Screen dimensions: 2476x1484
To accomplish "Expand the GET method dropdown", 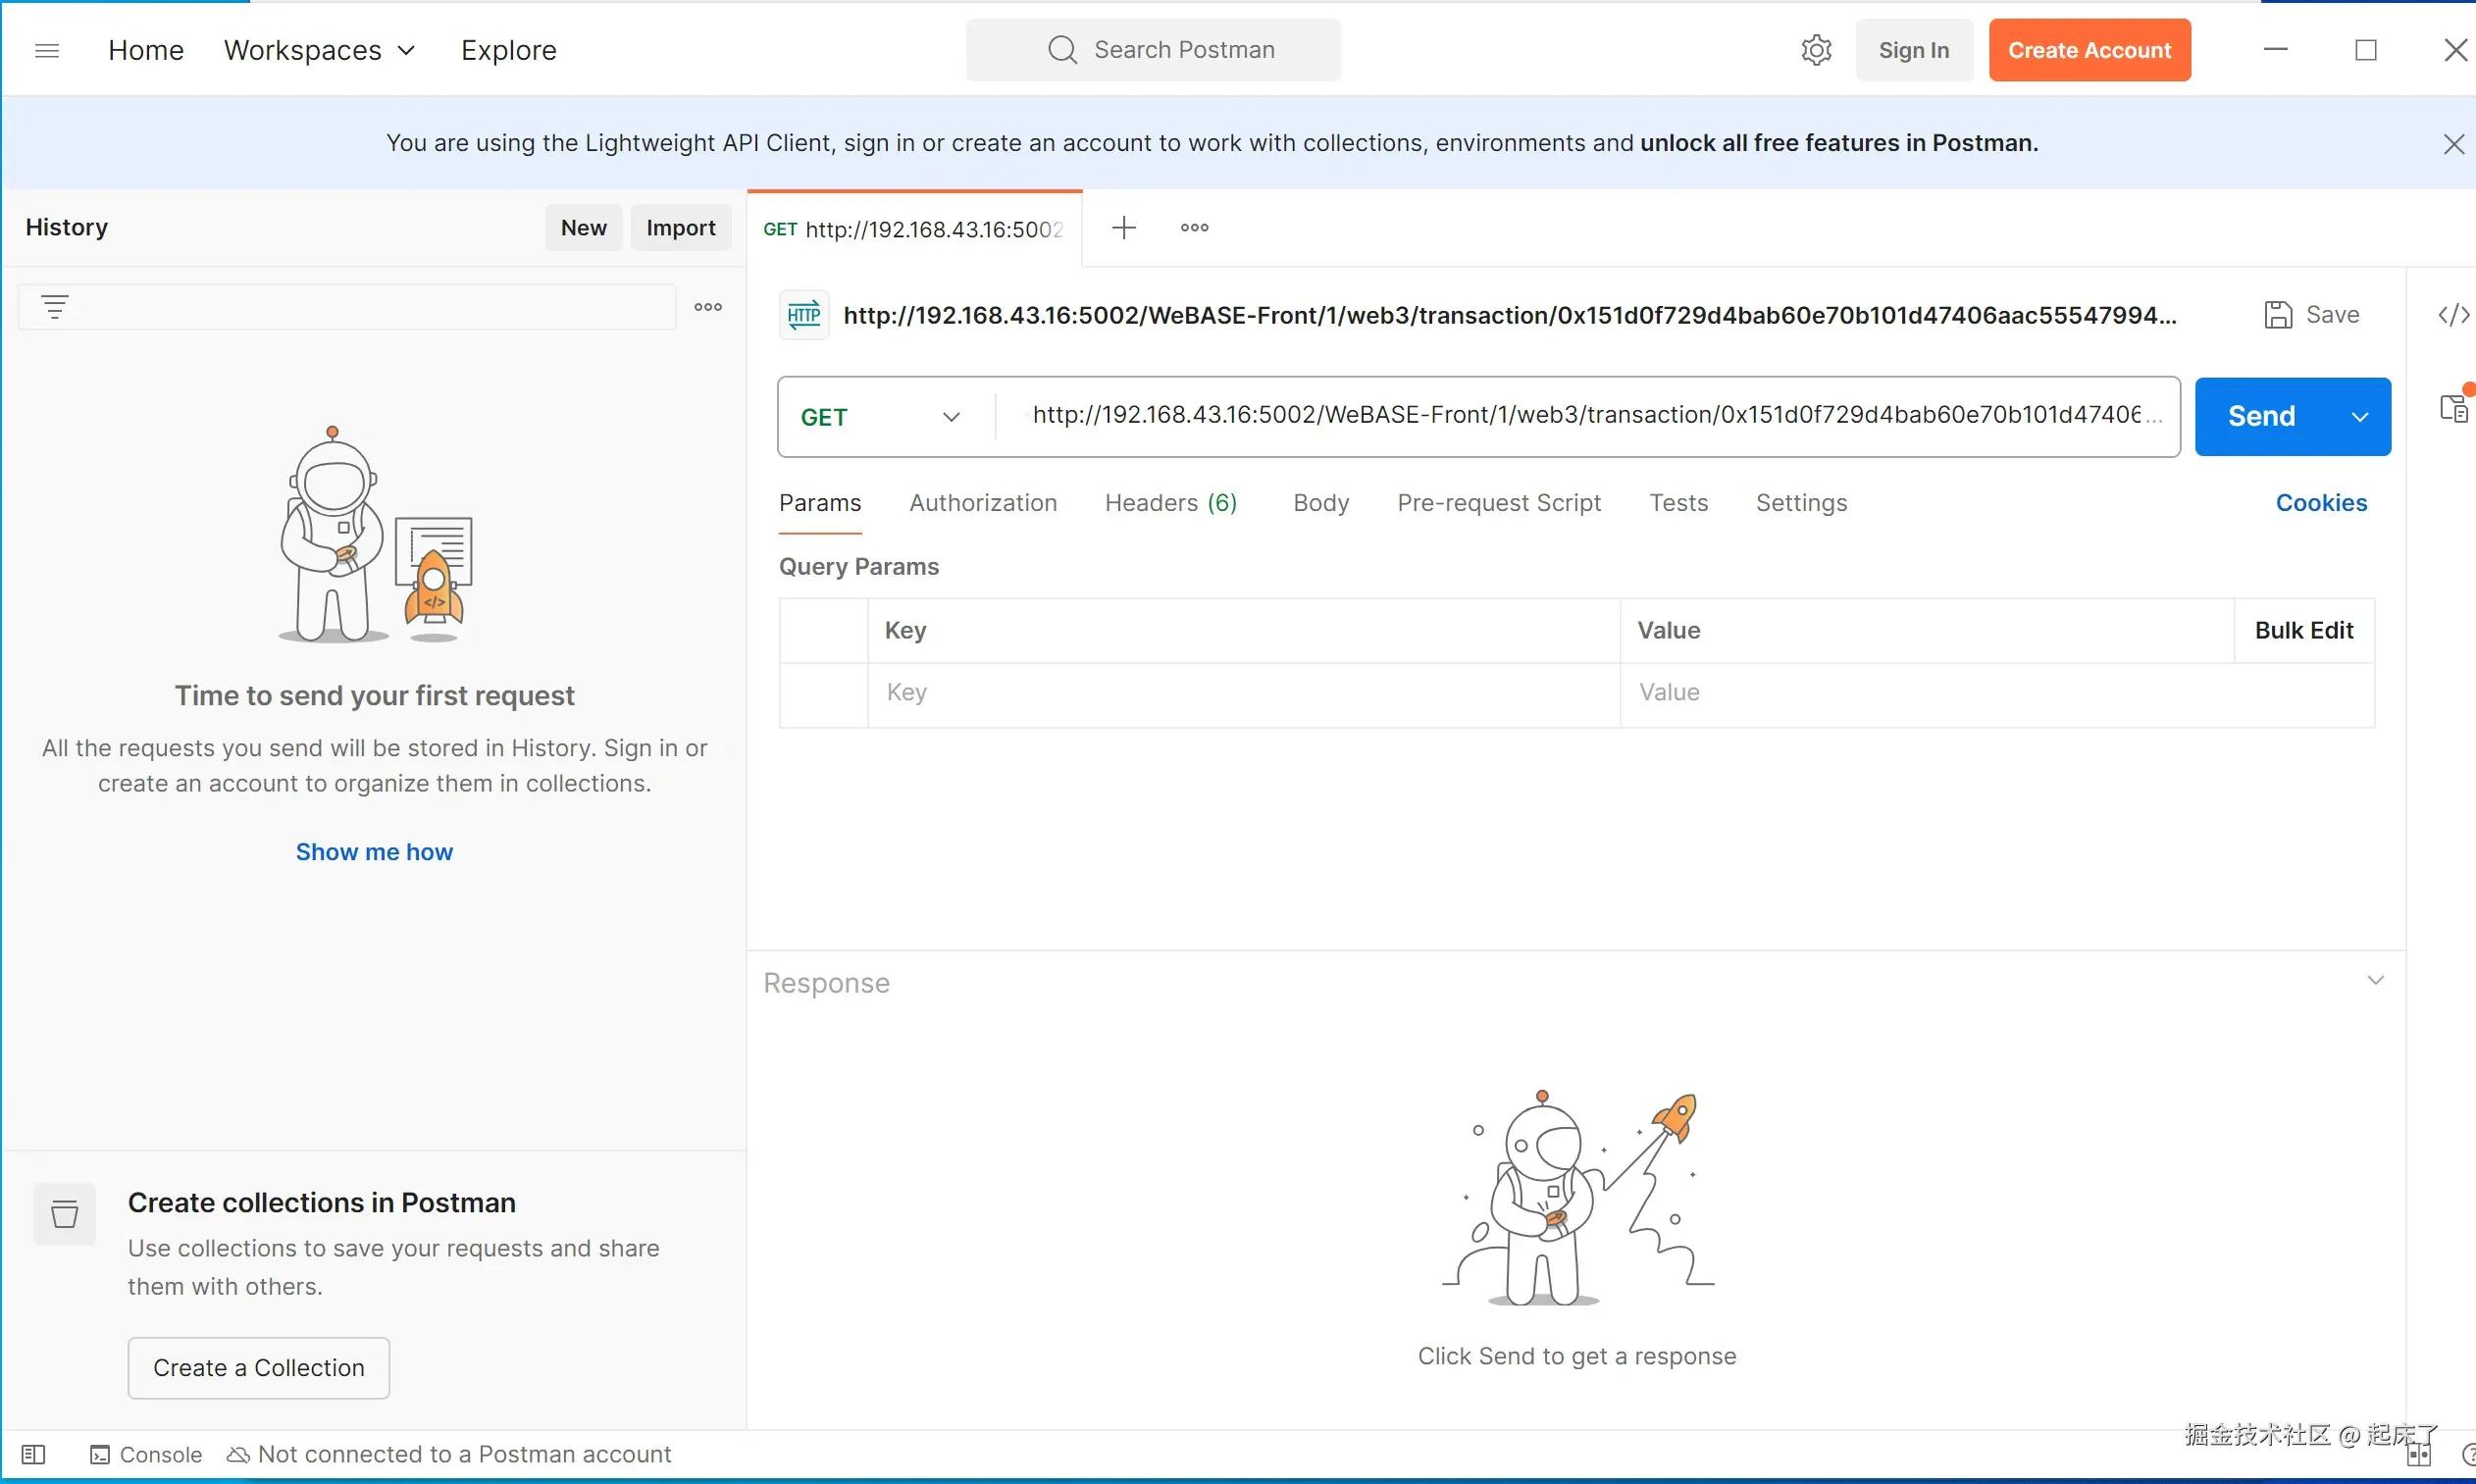I will coord(951,417).
